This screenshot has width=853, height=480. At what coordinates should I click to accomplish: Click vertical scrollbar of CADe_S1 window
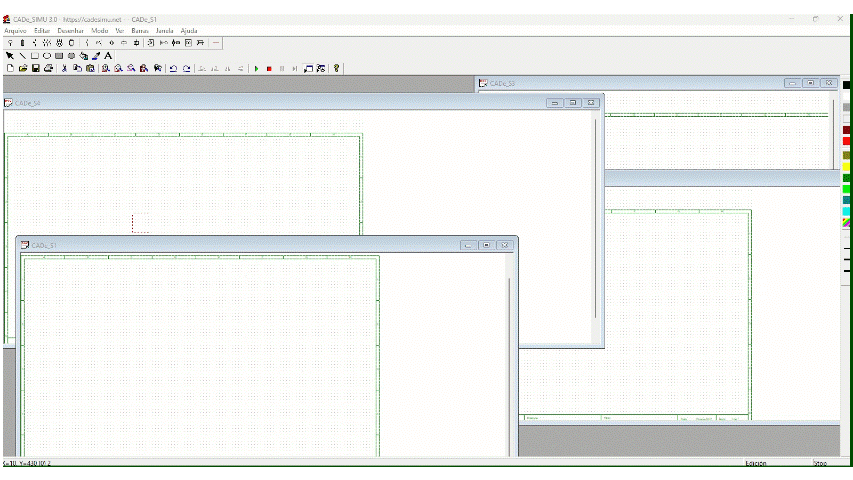[x=509, y=355]
